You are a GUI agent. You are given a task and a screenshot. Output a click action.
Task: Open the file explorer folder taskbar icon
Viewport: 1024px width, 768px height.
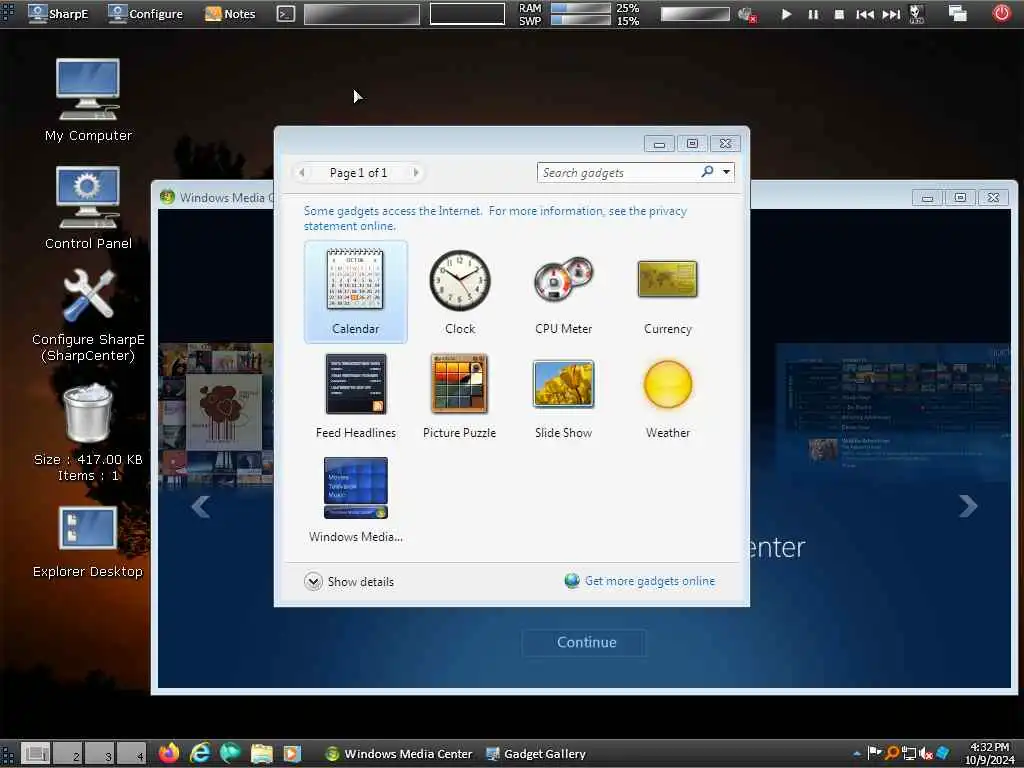(x=261, y=753)
